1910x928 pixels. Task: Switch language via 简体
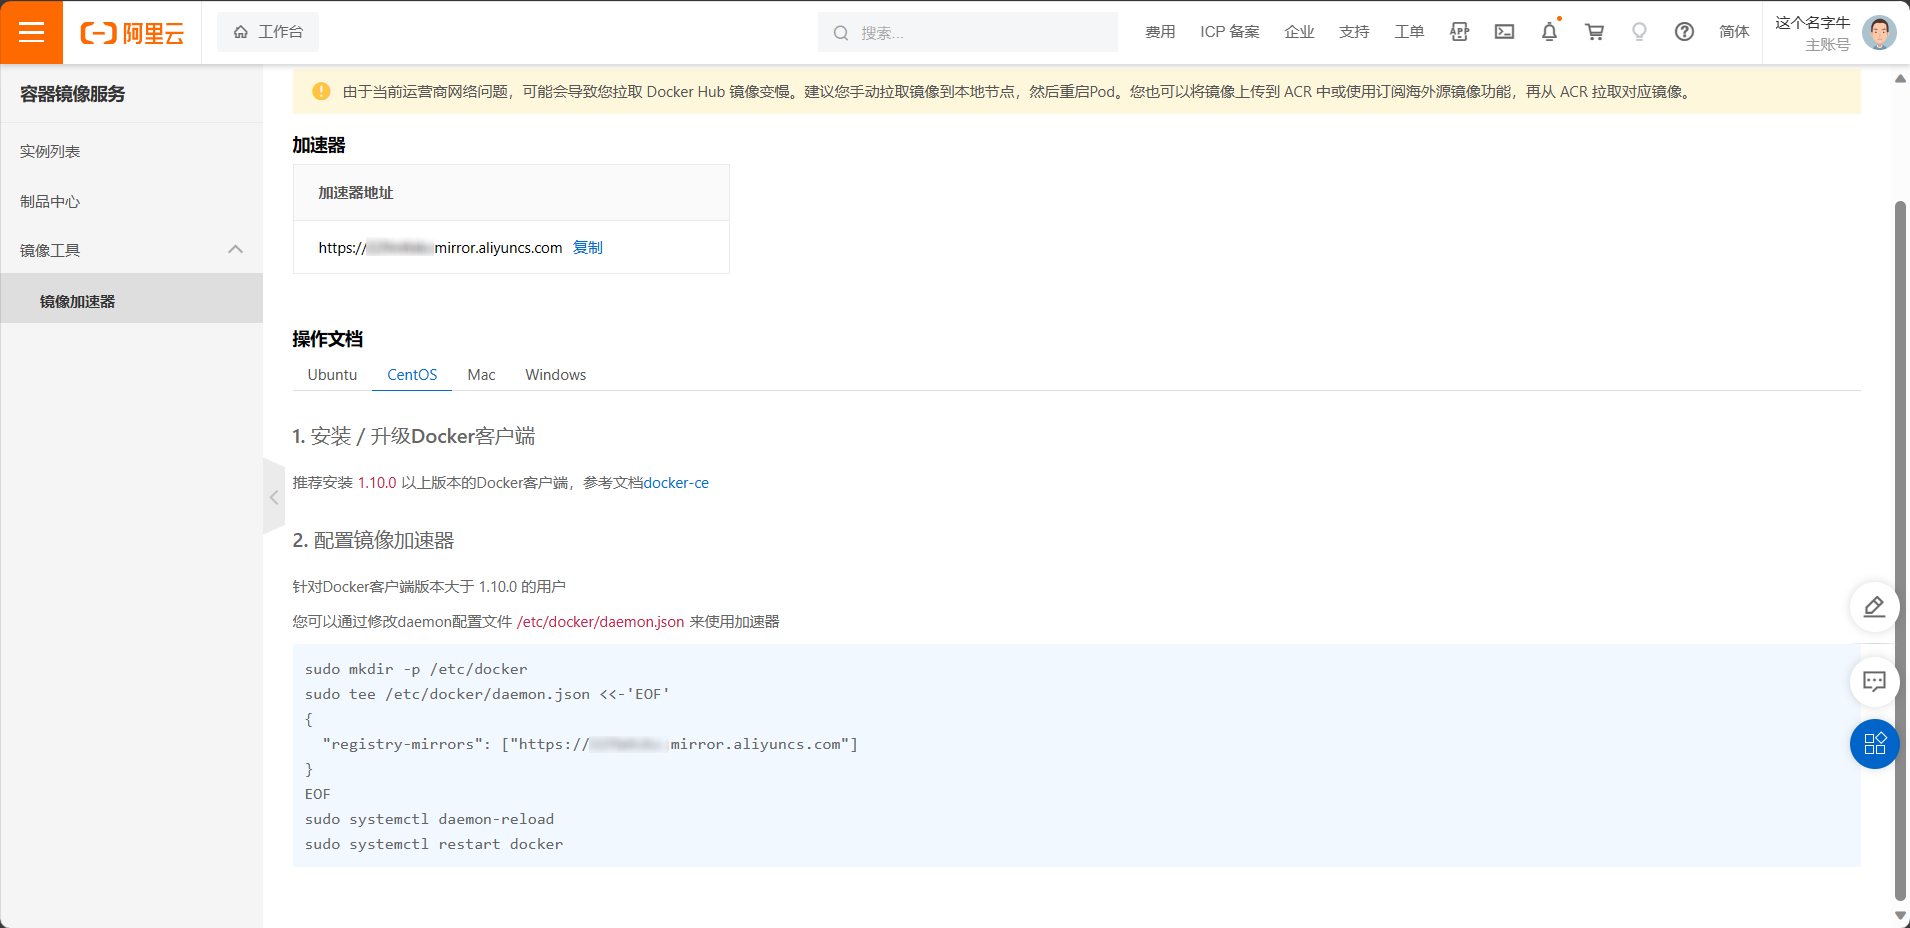pos(1734,32)
